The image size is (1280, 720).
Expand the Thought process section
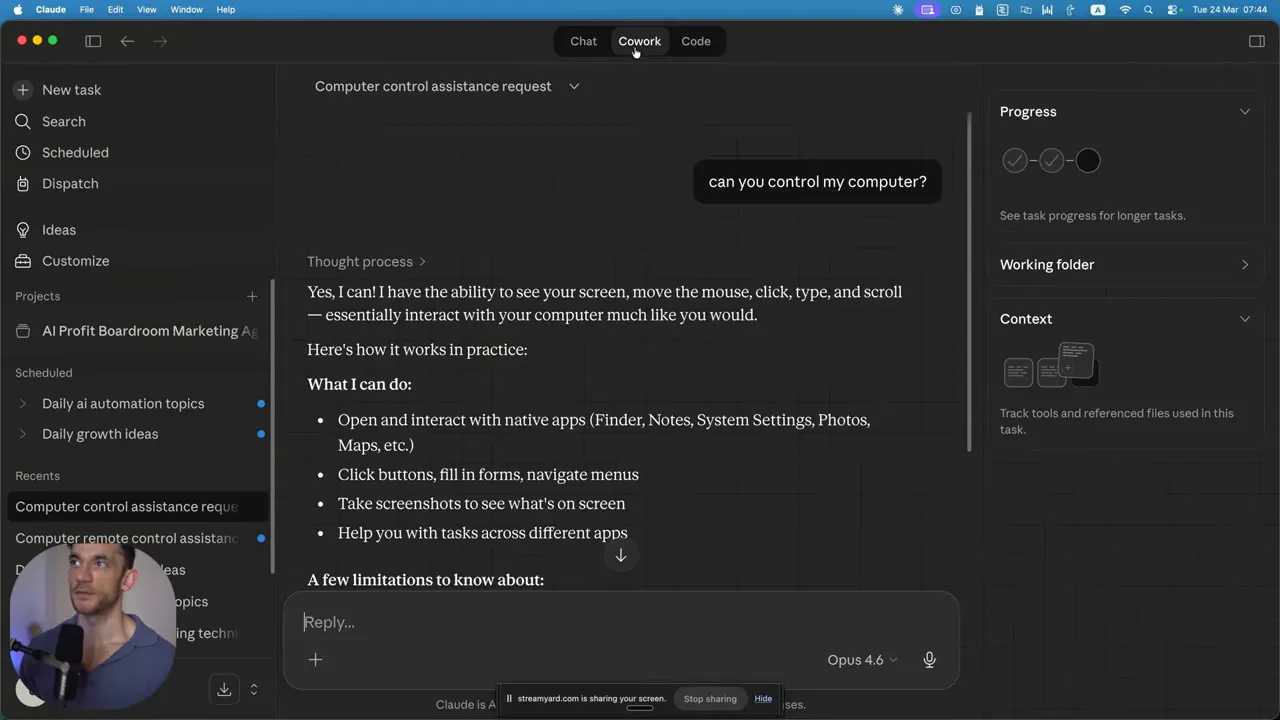pyautogui.click(x=366, y=262)
